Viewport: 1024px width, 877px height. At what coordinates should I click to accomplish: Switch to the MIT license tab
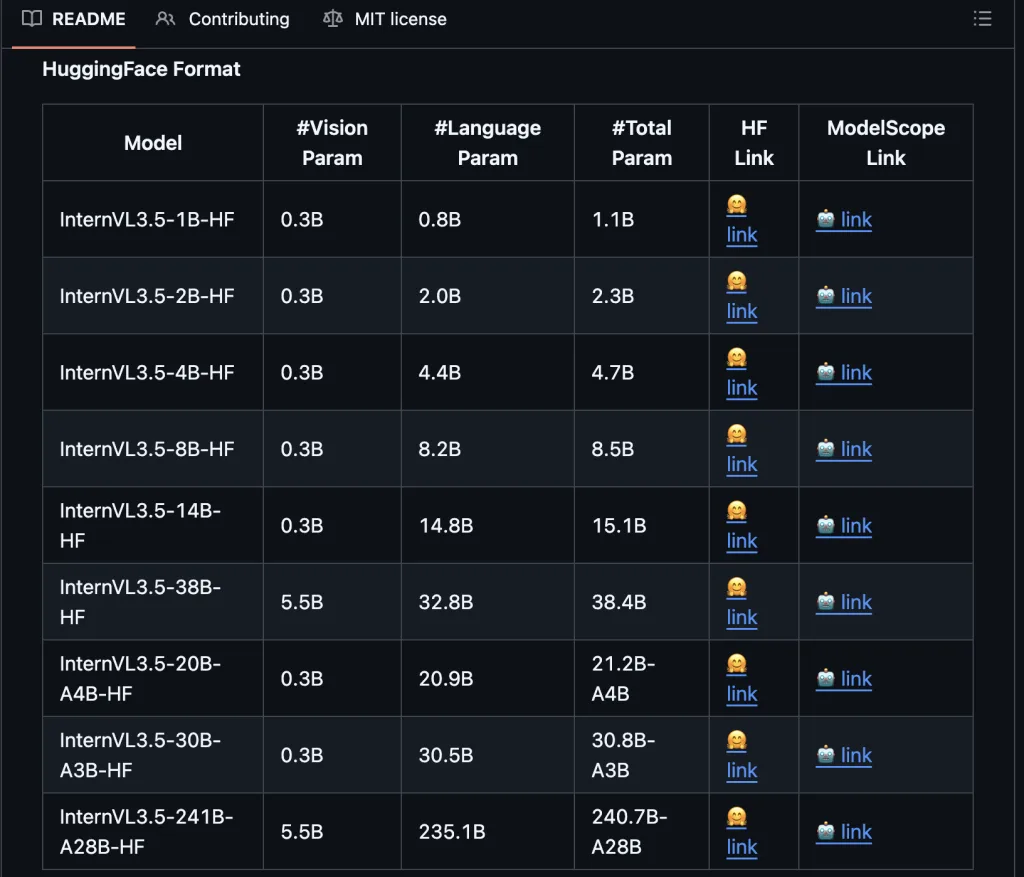(x=385, y=19)
